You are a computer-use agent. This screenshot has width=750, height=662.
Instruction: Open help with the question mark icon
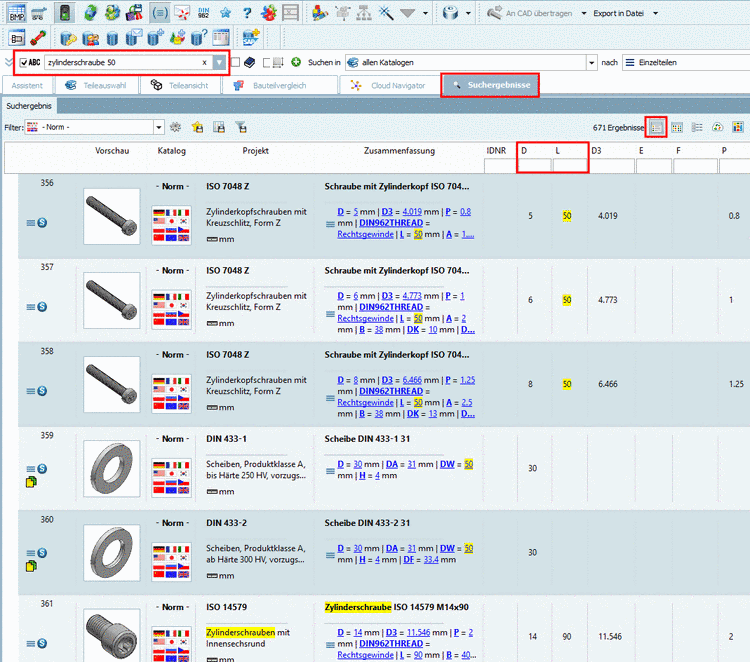click(x=247, y=13)
